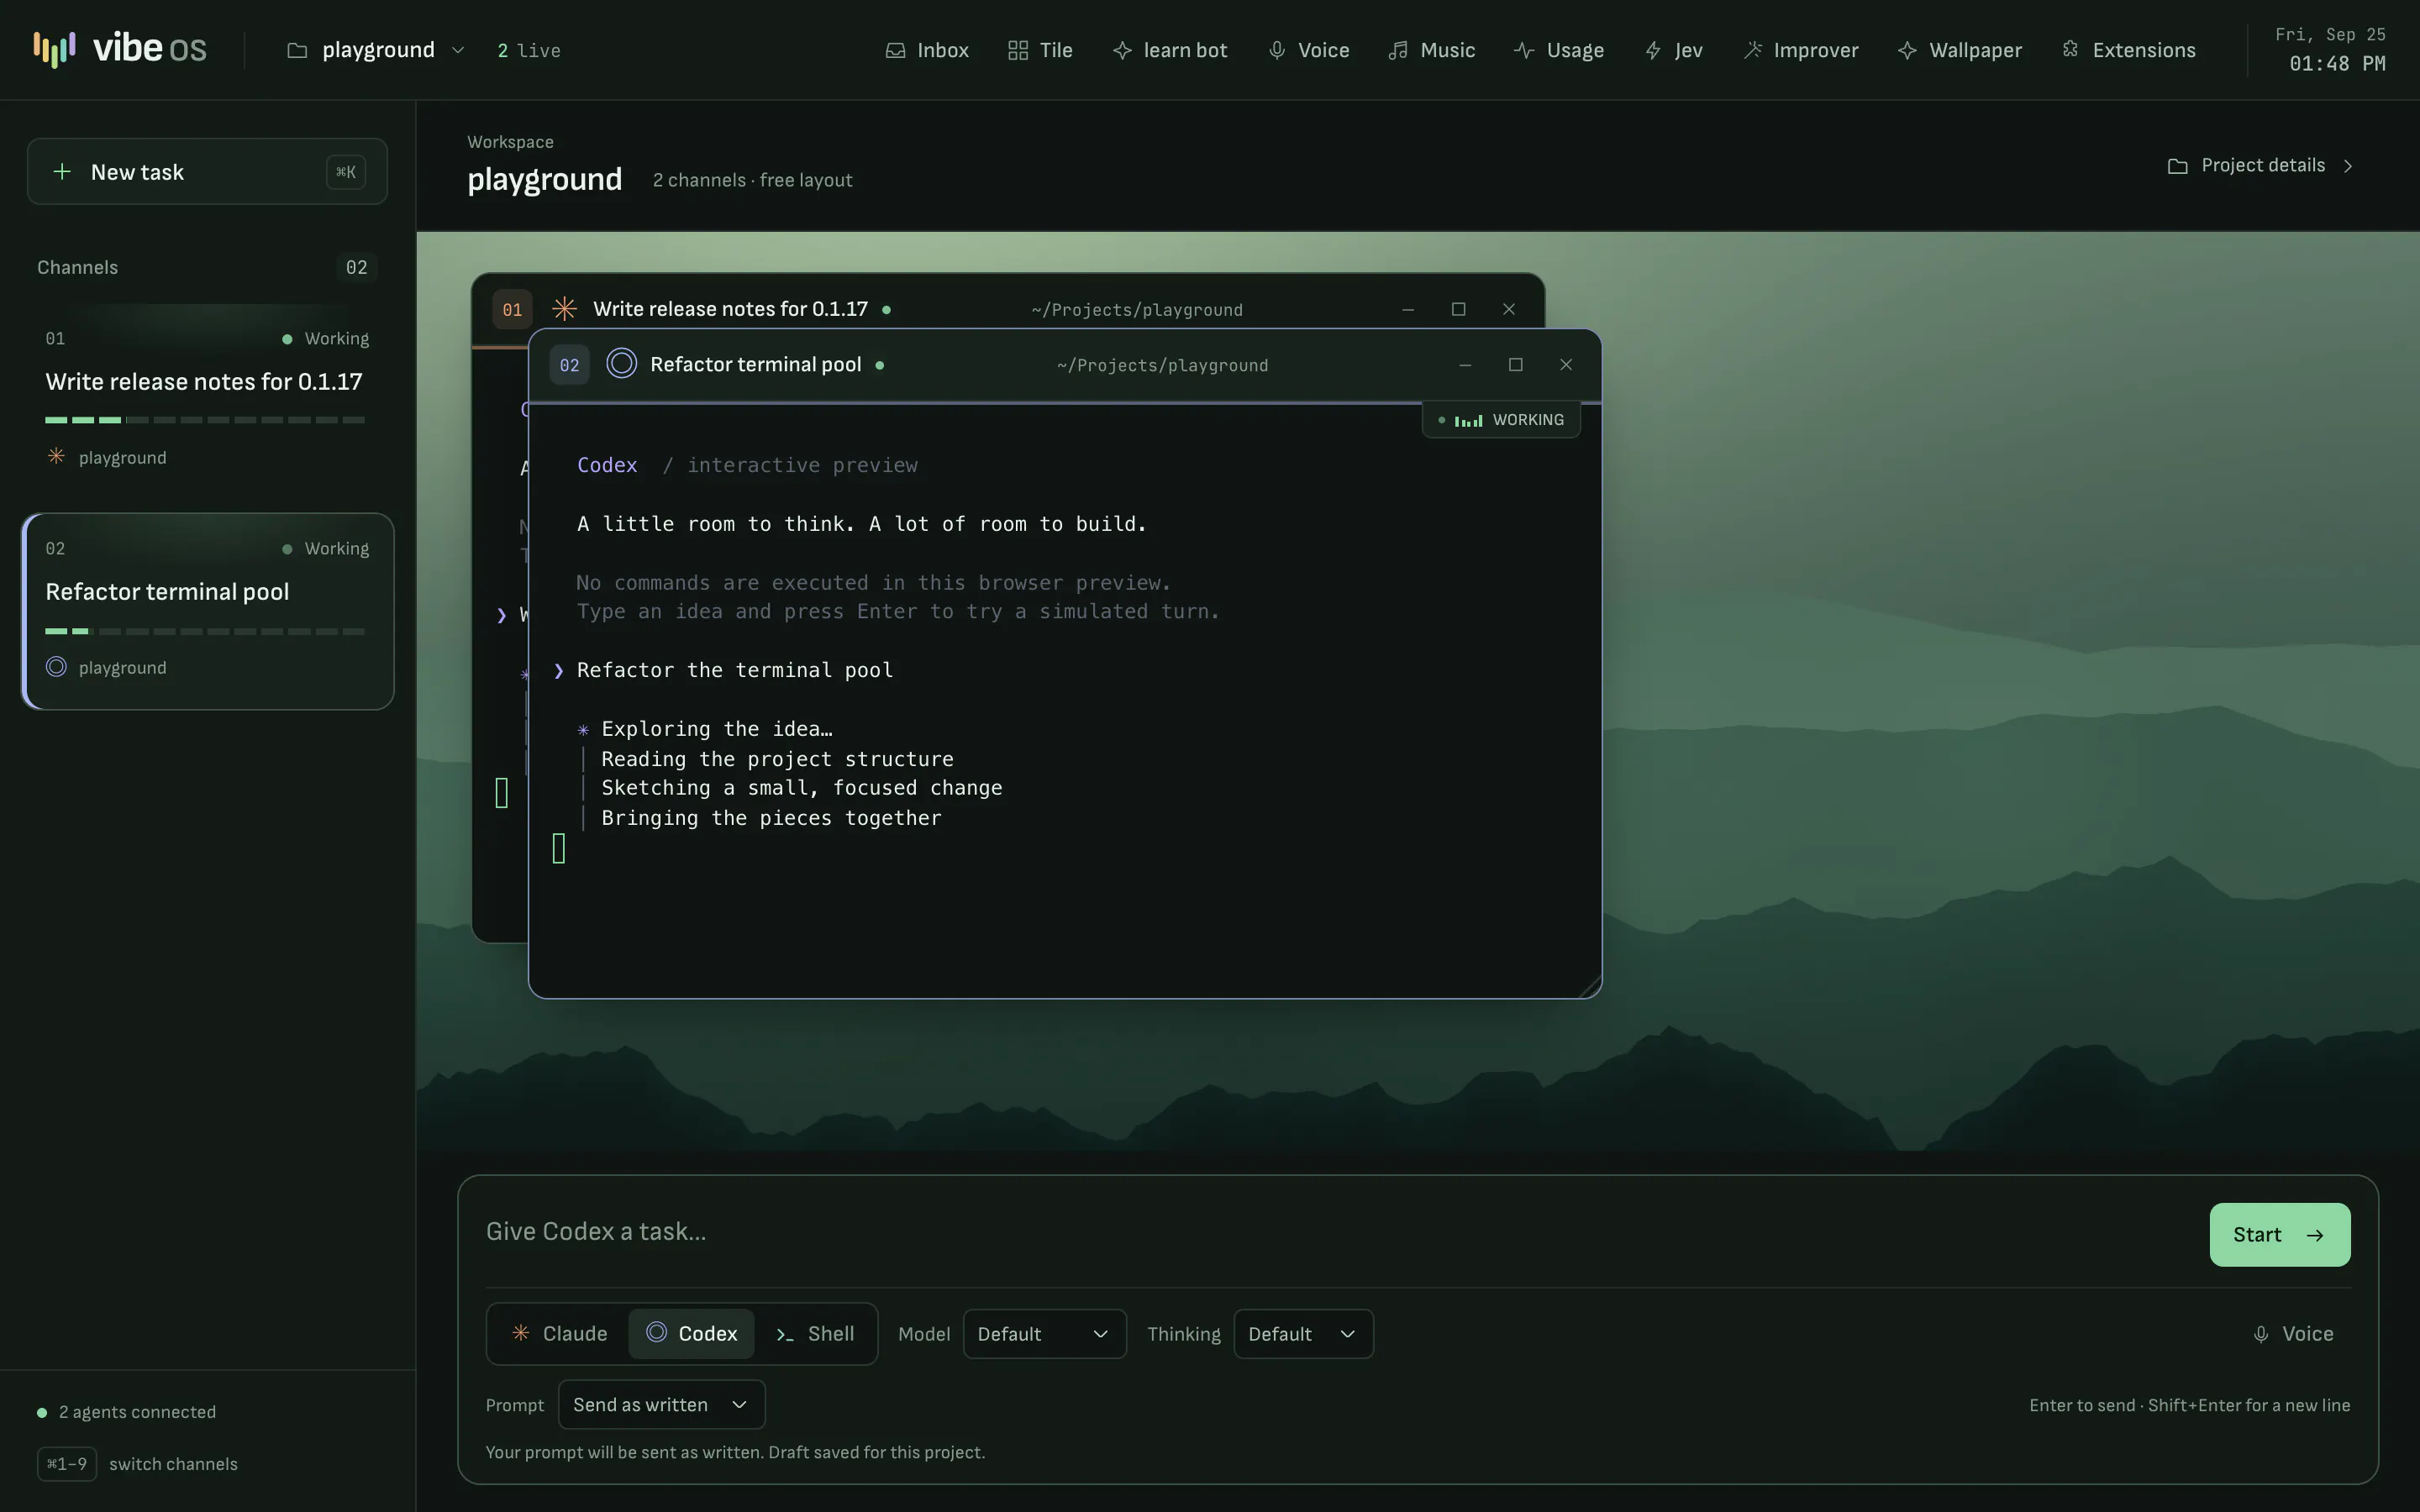The height and width of the screenshot is (1512, 2420).
Task: Minimize the Write release notes window
Action: (1408, 310)
